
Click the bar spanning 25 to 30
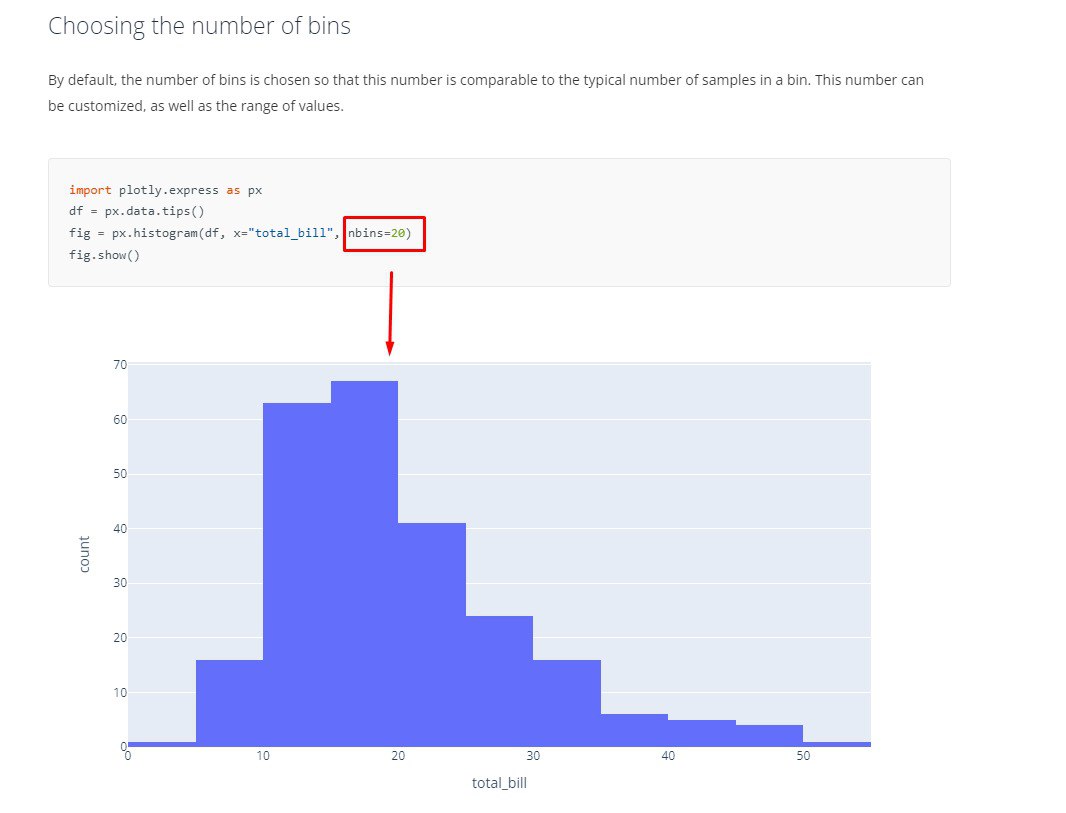500,681
